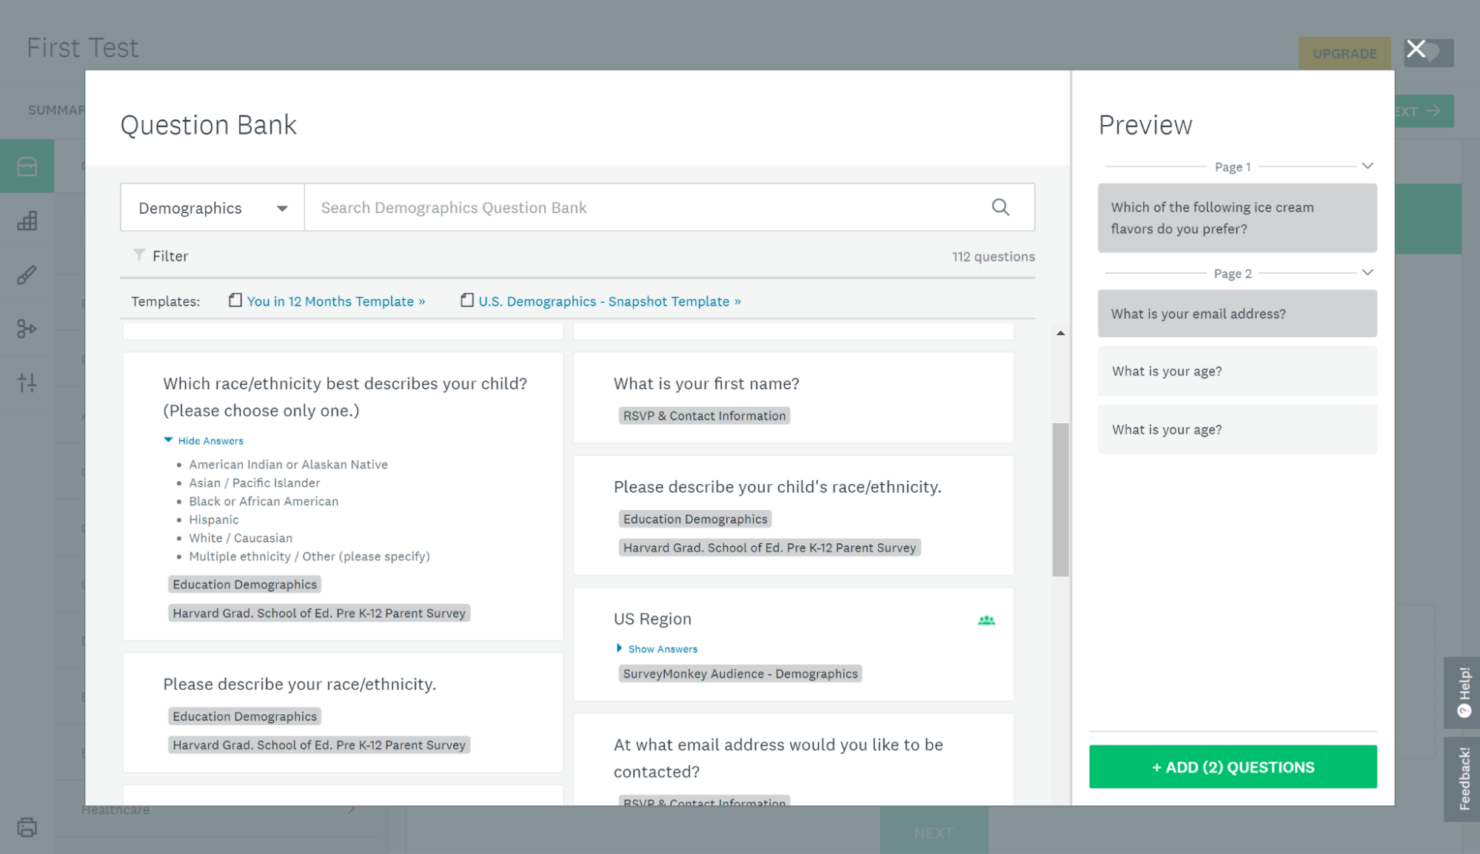This screenshot has height=854, width=1480.
Task: Hide Answers for child race/ethnicity question
Action: (x=204, y=440)
